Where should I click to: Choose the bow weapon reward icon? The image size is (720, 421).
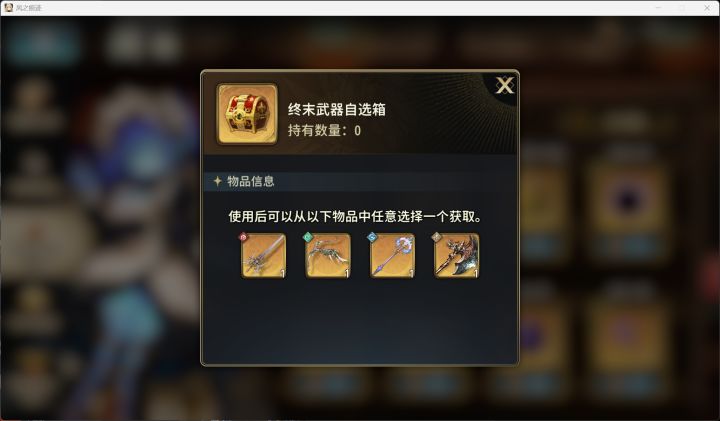coord(328,256)
